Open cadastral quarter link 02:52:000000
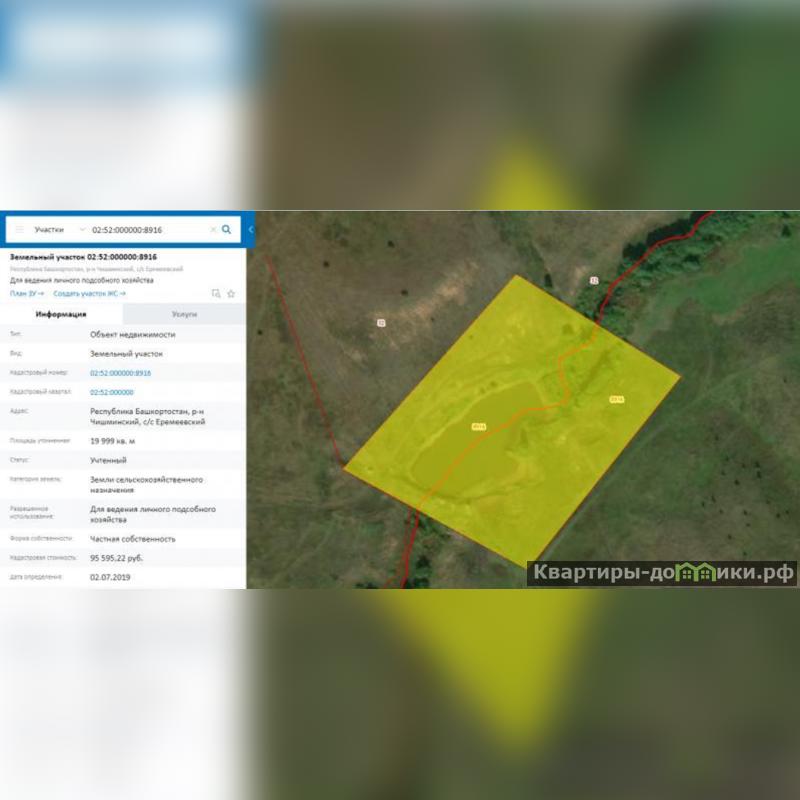Image resolution: width=800 pixels, height=800 pixels. click(x=111, y=392)
